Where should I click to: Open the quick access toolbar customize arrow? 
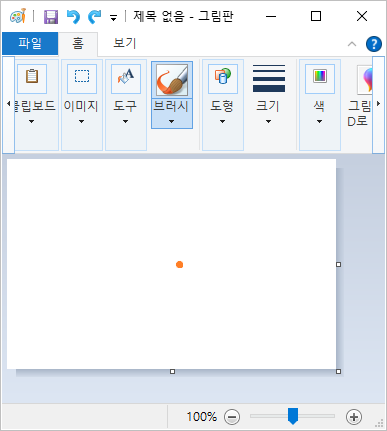click(x=114, y=18)
